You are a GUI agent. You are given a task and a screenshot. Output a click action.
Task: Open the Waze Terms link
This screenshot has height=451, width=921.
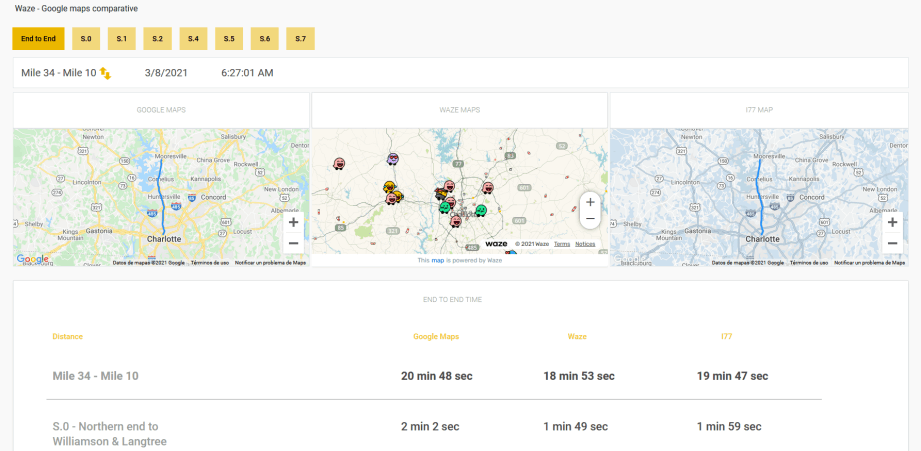562,244
